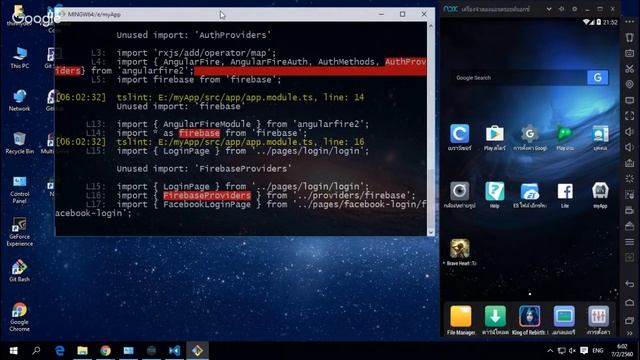Open Control Panel desktop icon
The width and height of the screenshot is (640, 360).
[x=20, y=190]
